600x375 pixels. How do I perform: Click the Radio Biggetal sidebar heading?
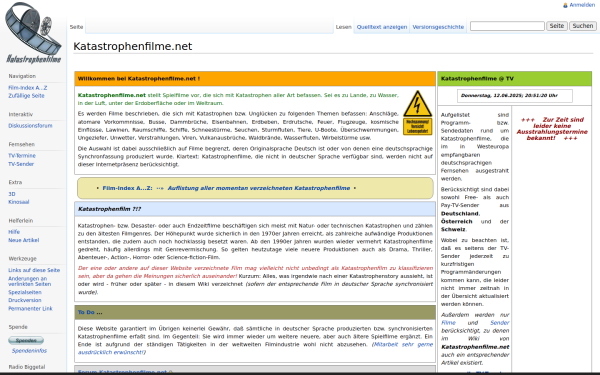tap(27, 367)
